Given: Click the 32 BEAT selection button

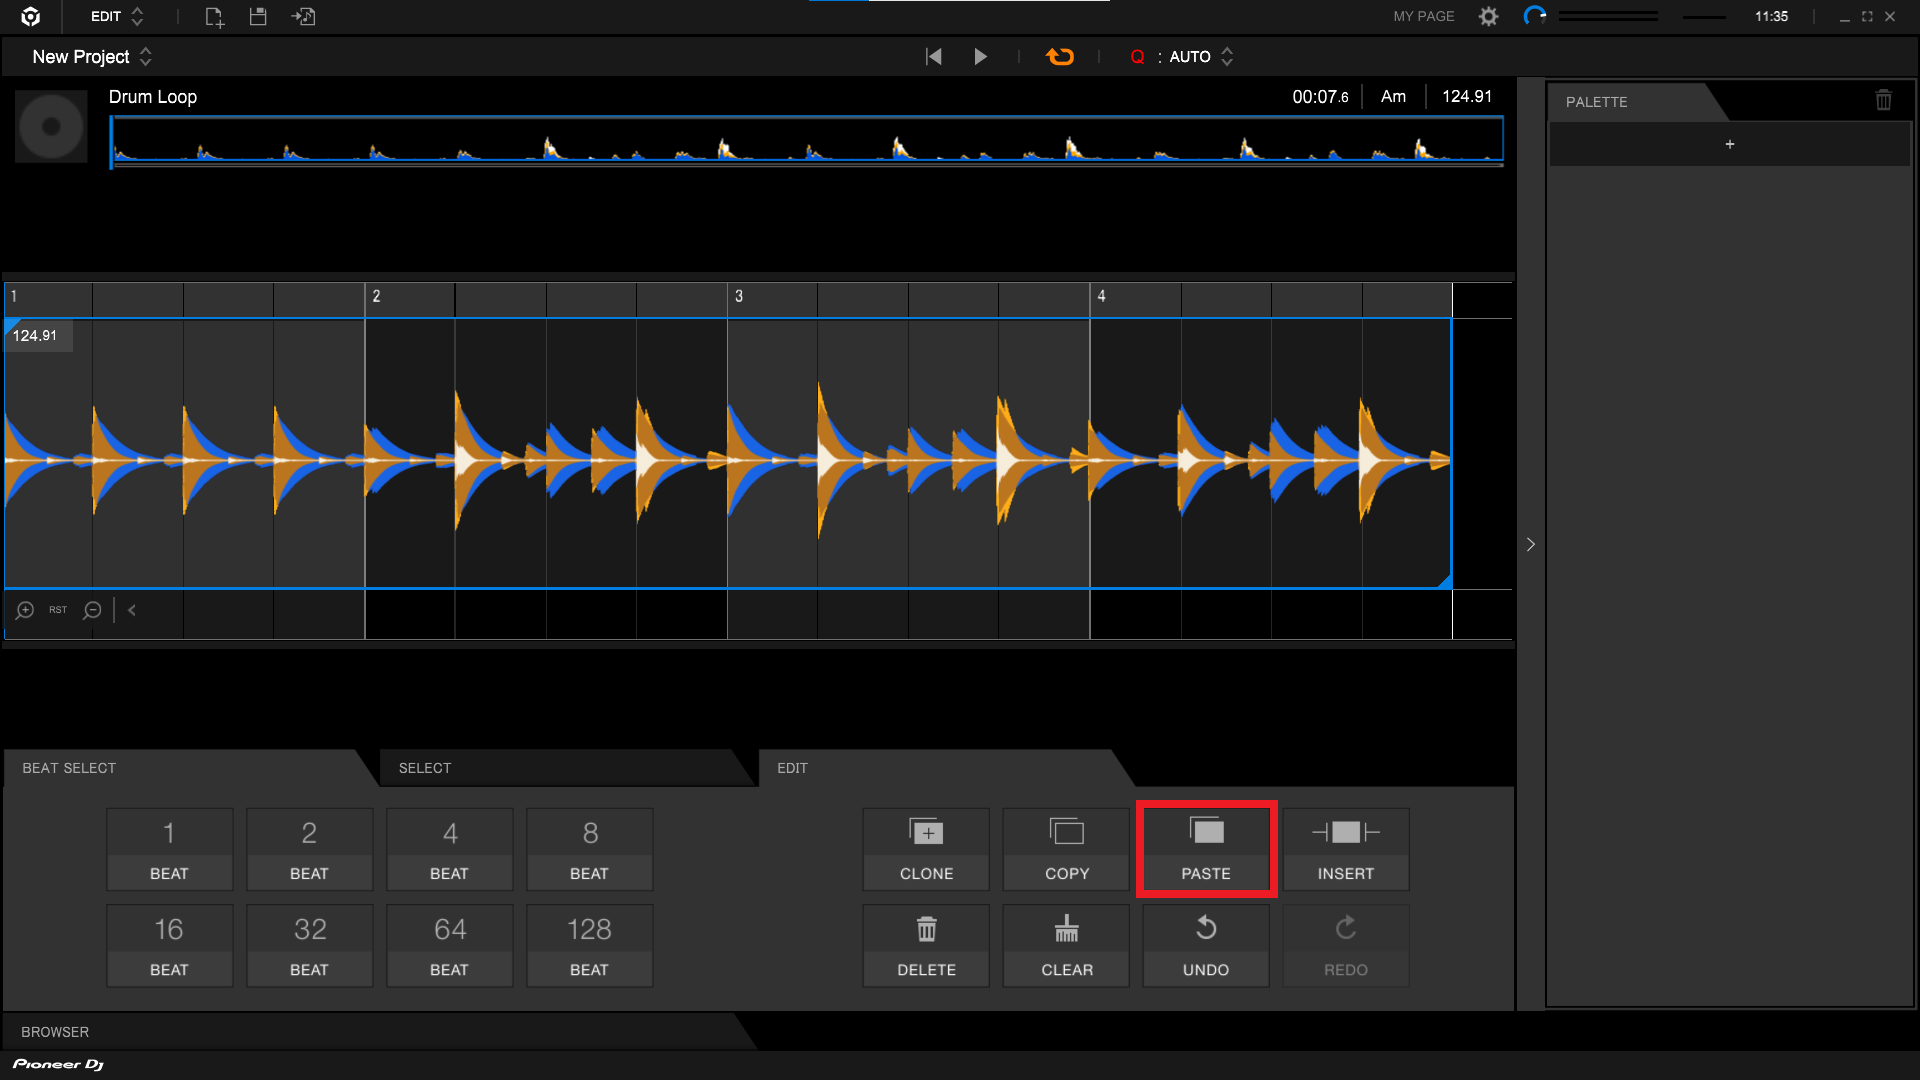Looking at the screenshot, I should point(307,945).
